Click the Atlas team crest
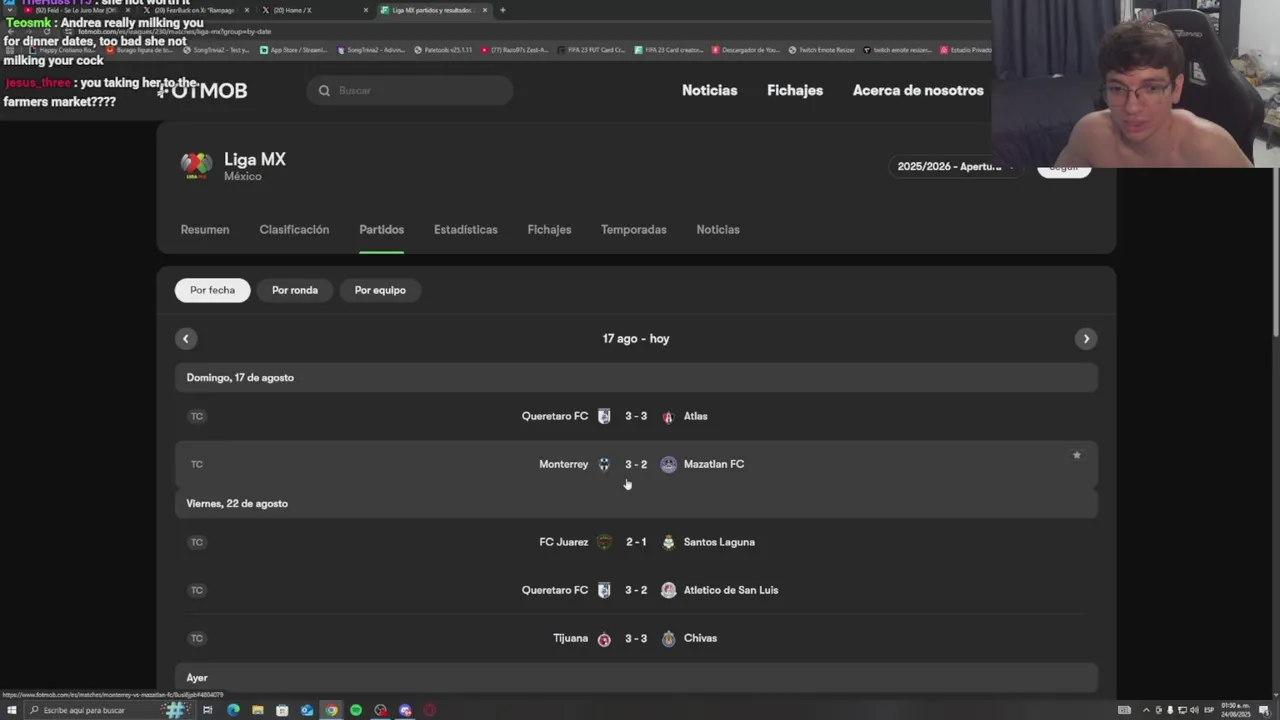This screenshot has width=1280, height=720. click(x=668, y=416)
